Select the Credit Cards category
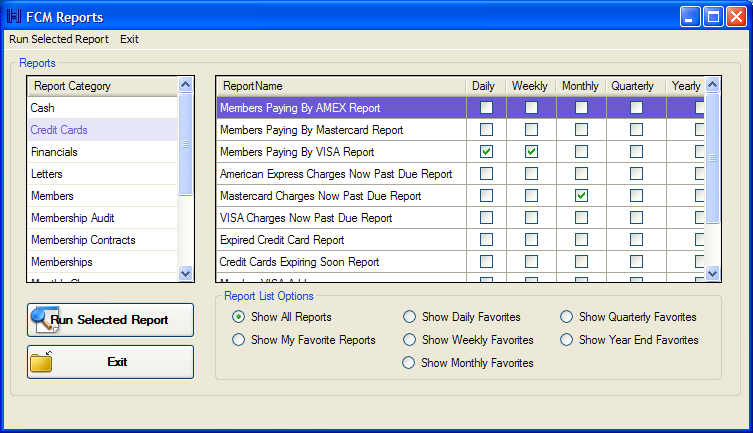 tap(103, 130)
